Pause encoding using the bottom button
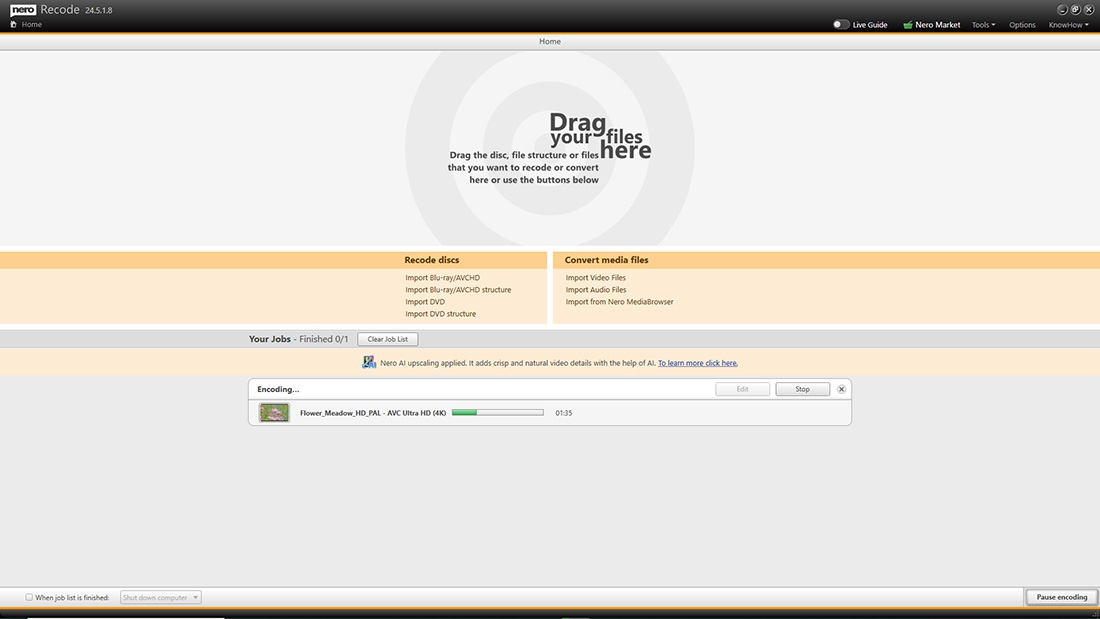The height and width of the screenshot is (619, 1100). (1061, 597)
